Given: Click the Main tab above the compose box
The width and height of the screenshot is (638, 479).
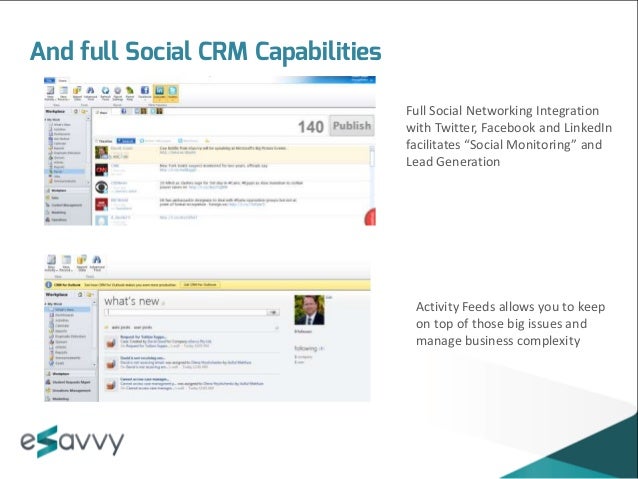Looking at the screenshot, I should pyautogui.click(x=102, y=112).
